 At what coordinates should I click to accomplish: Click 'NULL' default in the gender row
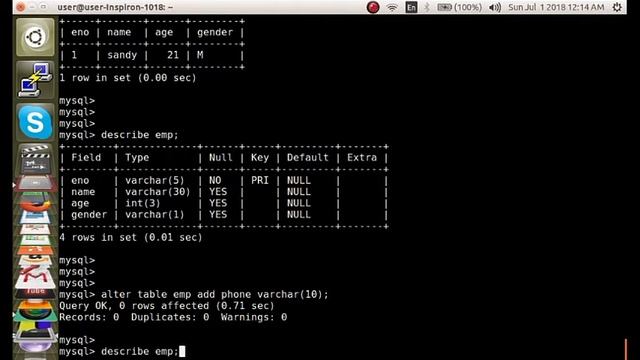click(299, 214)
